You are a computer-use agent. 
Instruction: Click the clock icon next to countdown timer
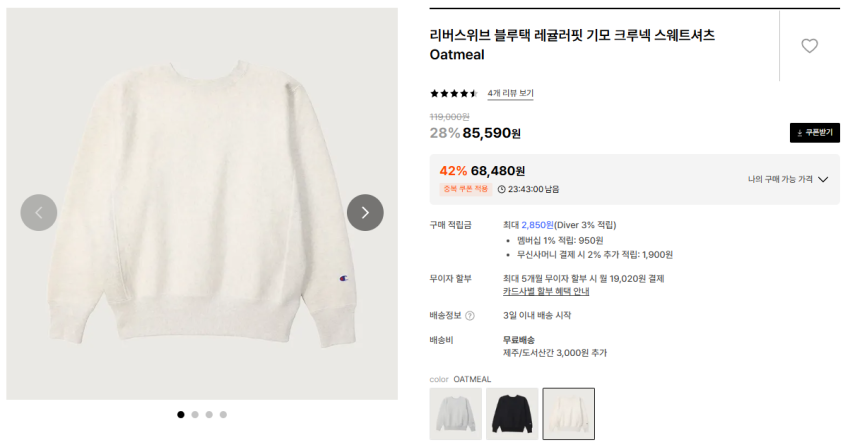point(502,189)
